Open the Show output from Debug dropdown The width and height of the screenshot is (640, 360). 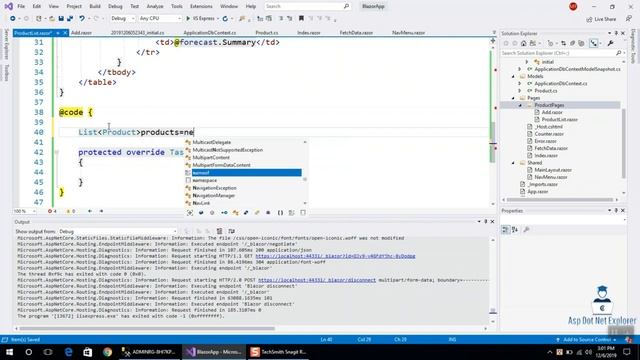(x=118, y=231)
